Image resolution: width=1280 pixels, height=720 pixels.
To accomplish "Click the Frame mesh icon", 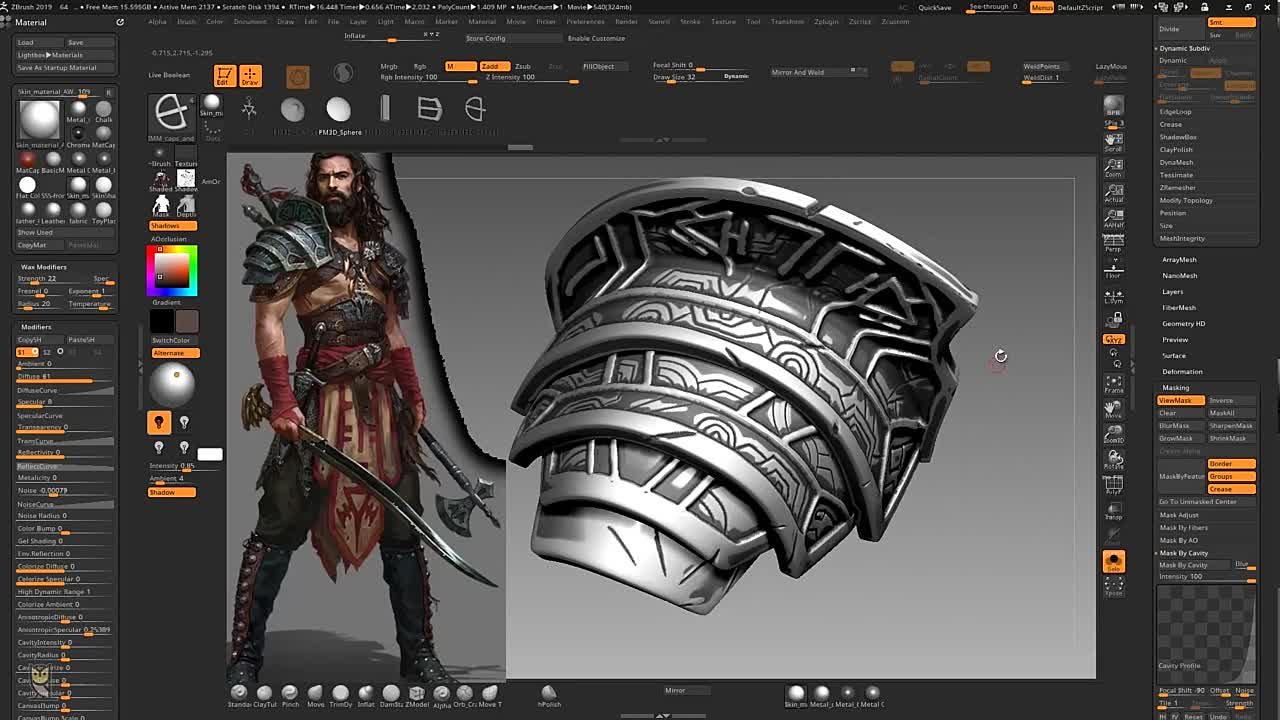I will [x=1113, y=384].
